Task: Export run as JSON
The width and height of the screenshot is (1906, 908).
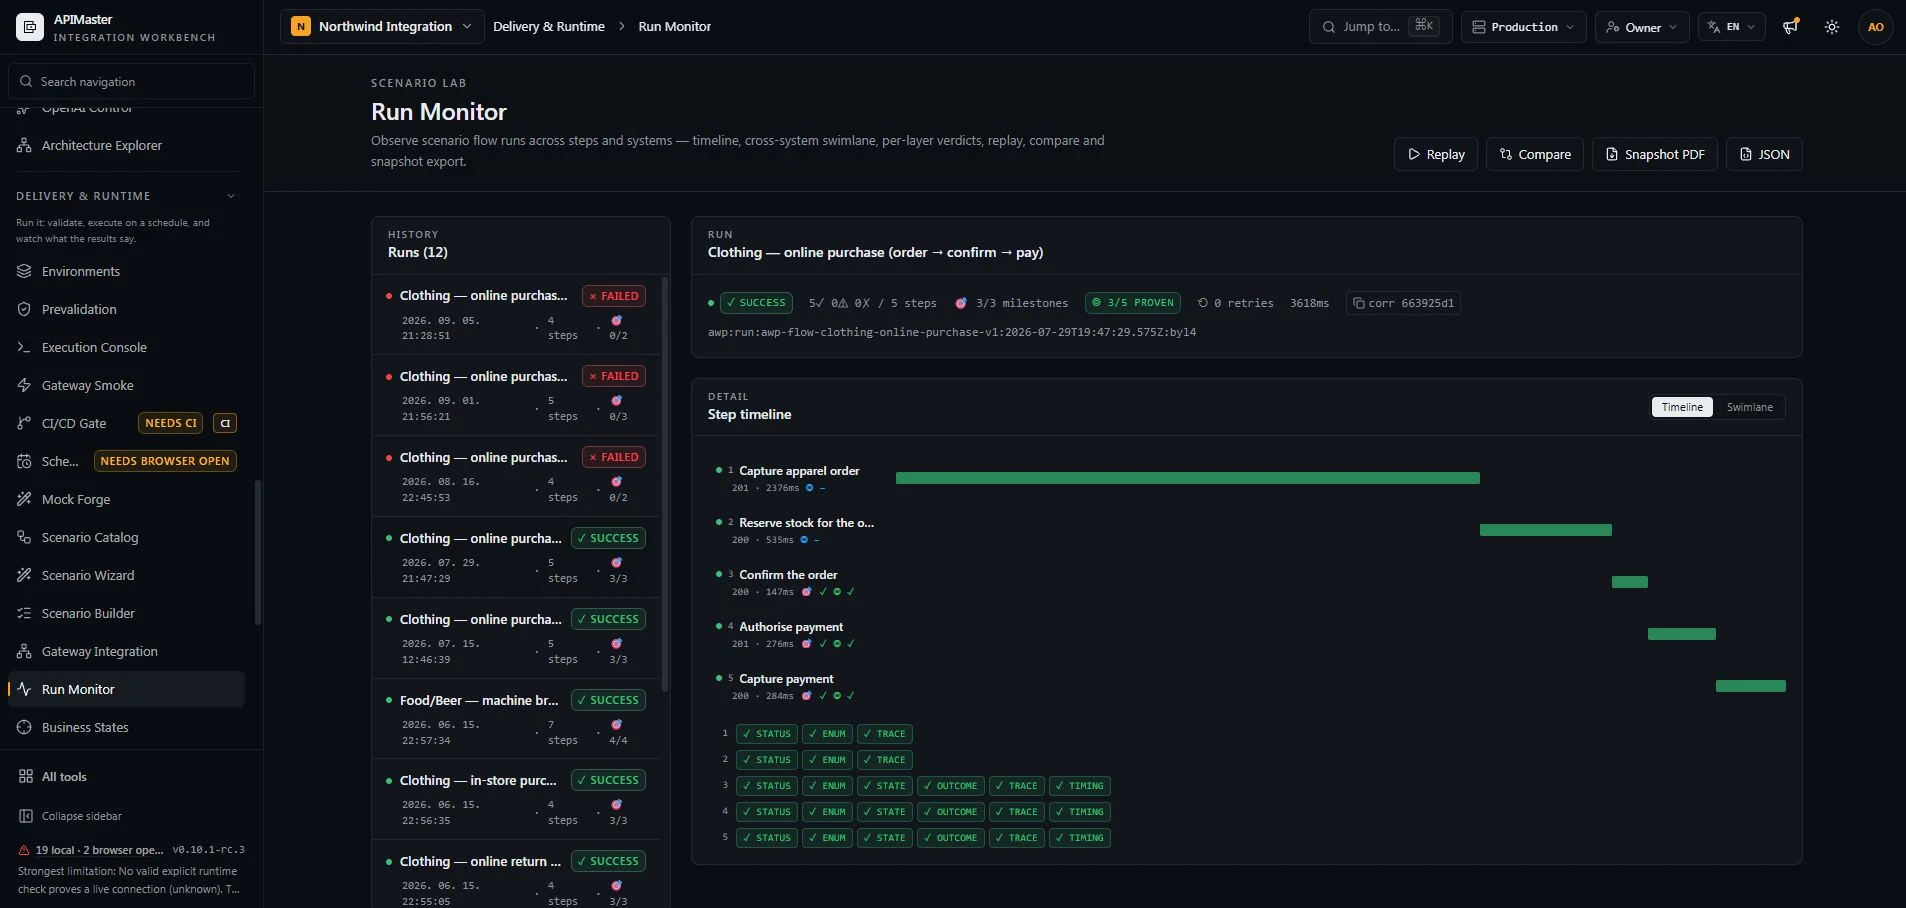Action: pyautogui.click(x=1764, y=154)
